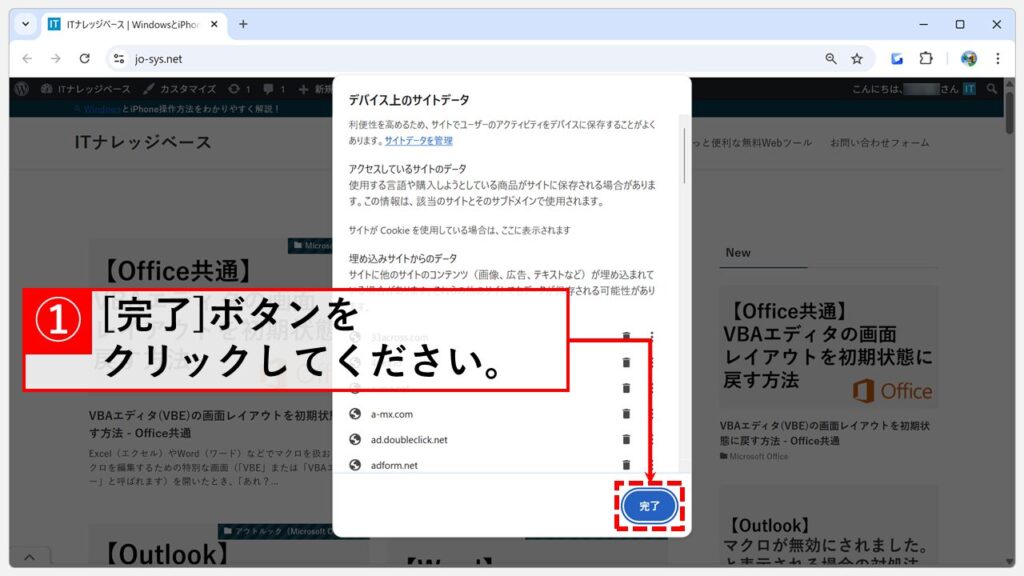Screen dimensions: 1024x576
Task: Open the comments bubble in admin bar
Action: 274,89
